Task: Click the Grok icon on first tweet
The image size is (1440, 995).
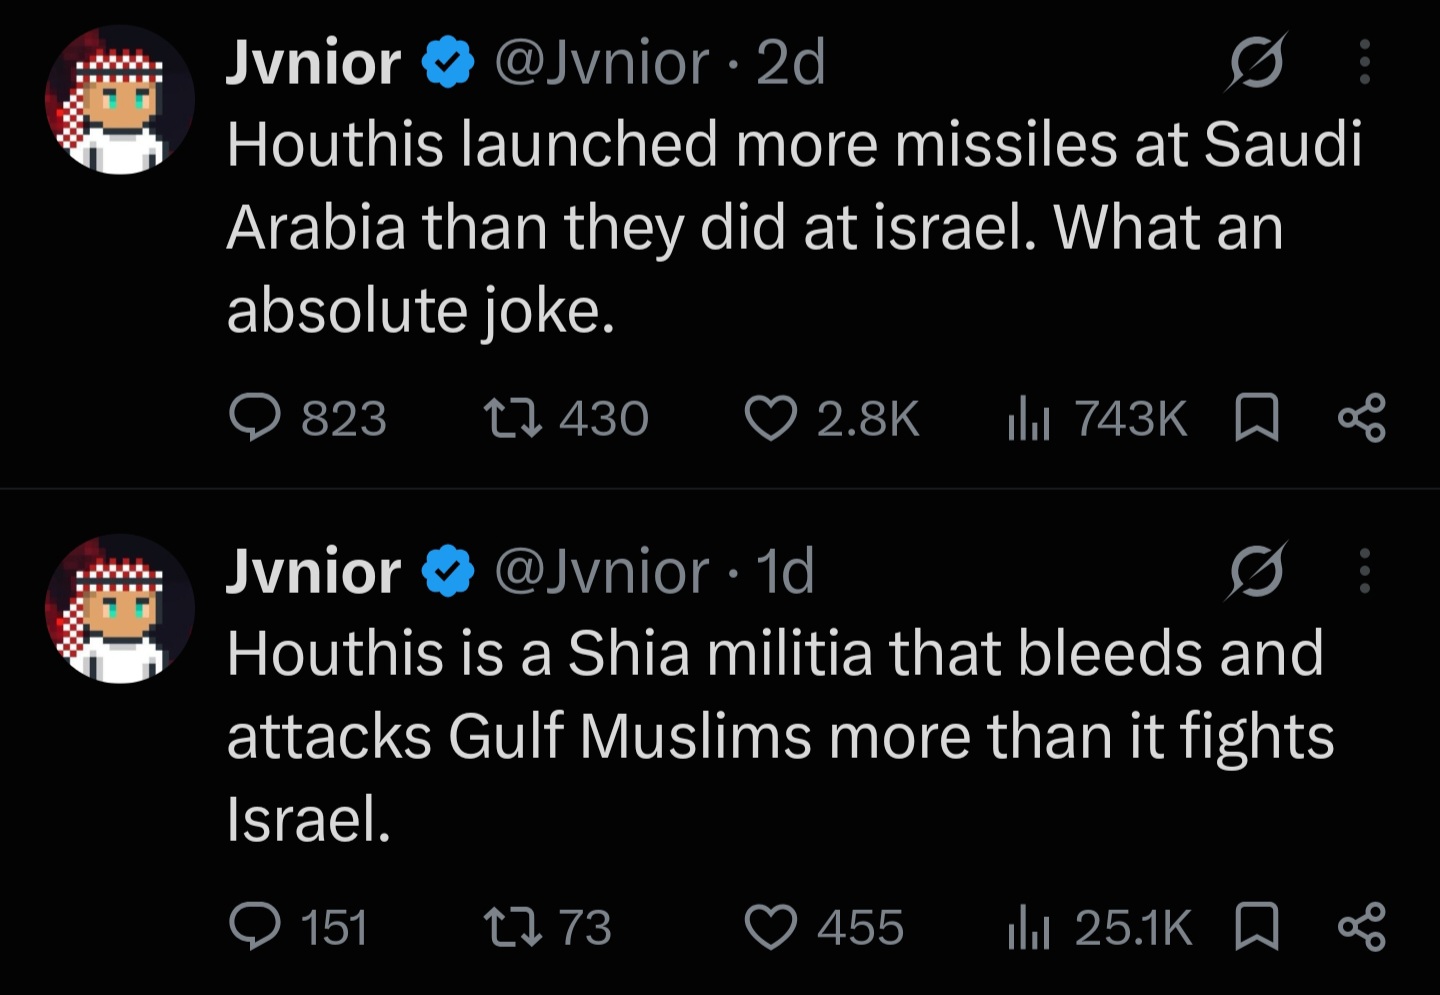Action: pos(1256,65)
